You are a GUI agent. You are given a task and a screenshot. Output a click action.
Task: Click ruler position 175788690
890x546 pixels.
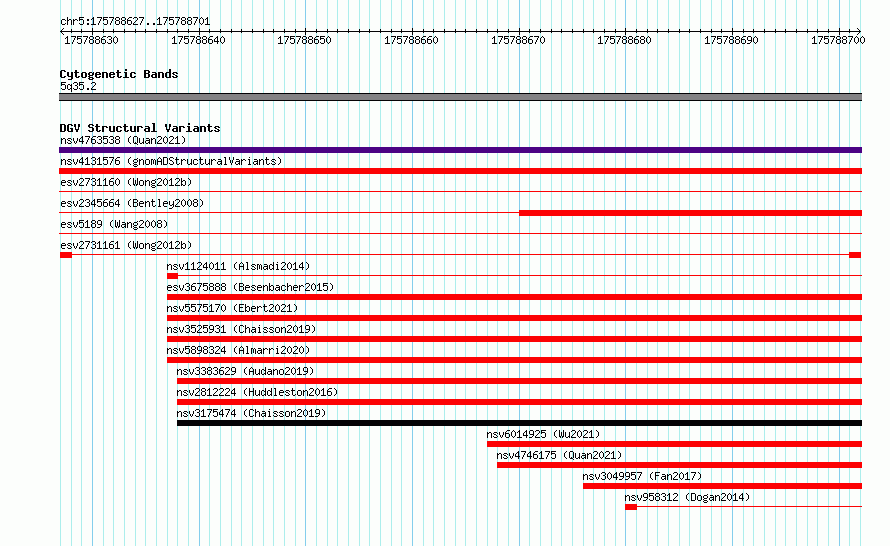coord(731,40)
